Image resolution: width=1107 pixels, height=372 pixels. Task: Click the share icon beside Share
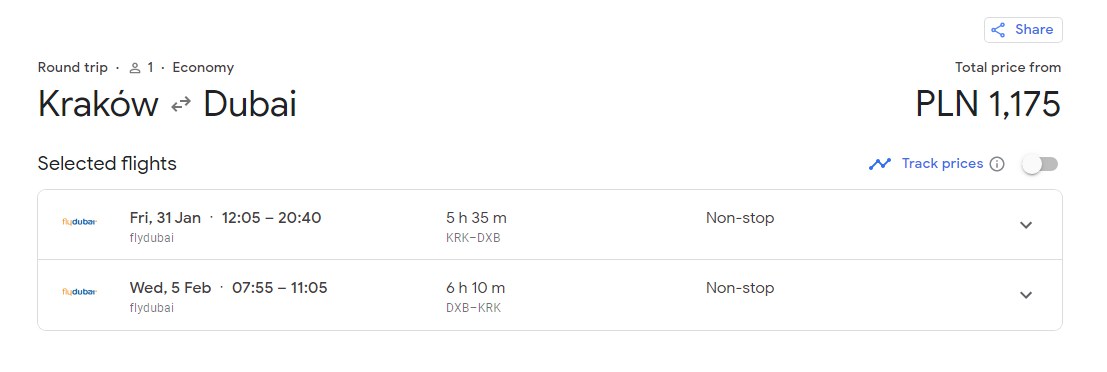click(x=998, y=30)
